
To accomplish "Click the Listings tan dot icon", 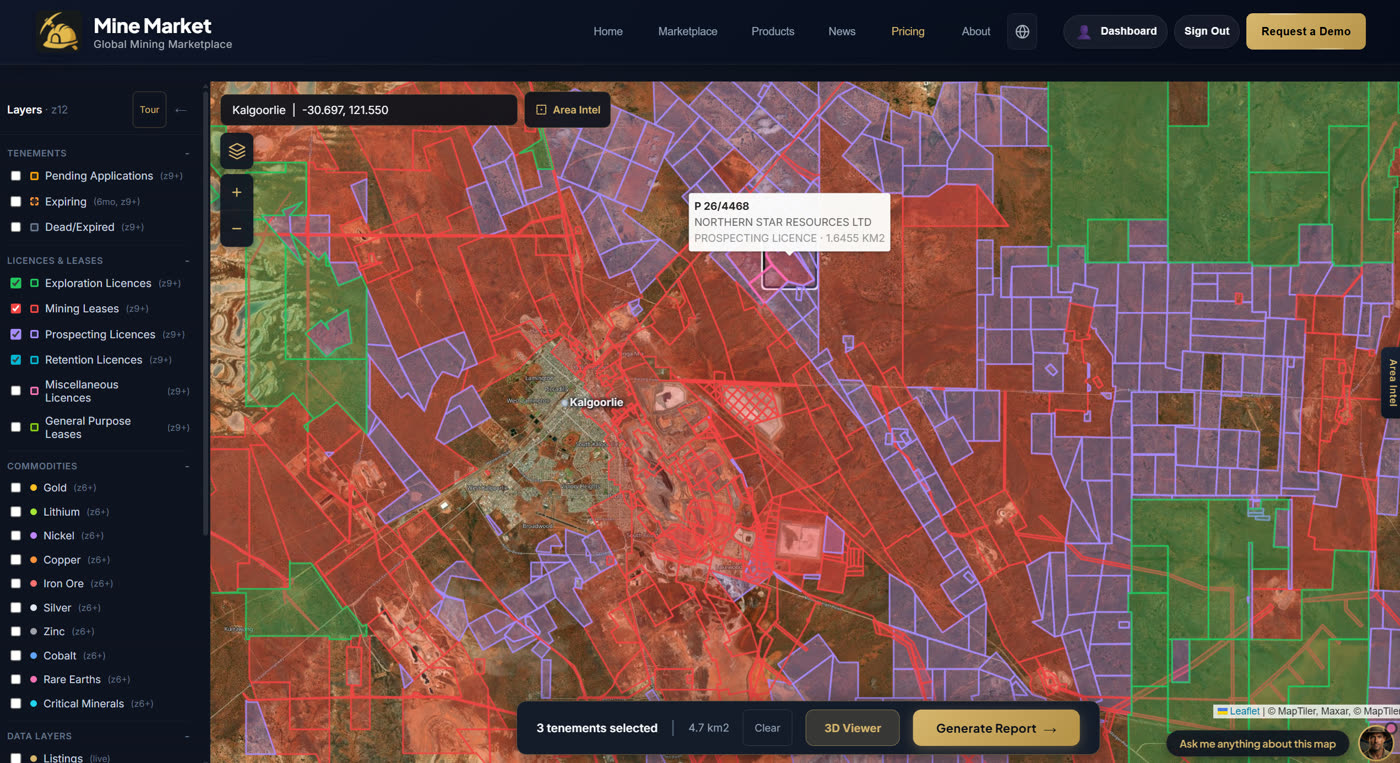I will 34,758.
